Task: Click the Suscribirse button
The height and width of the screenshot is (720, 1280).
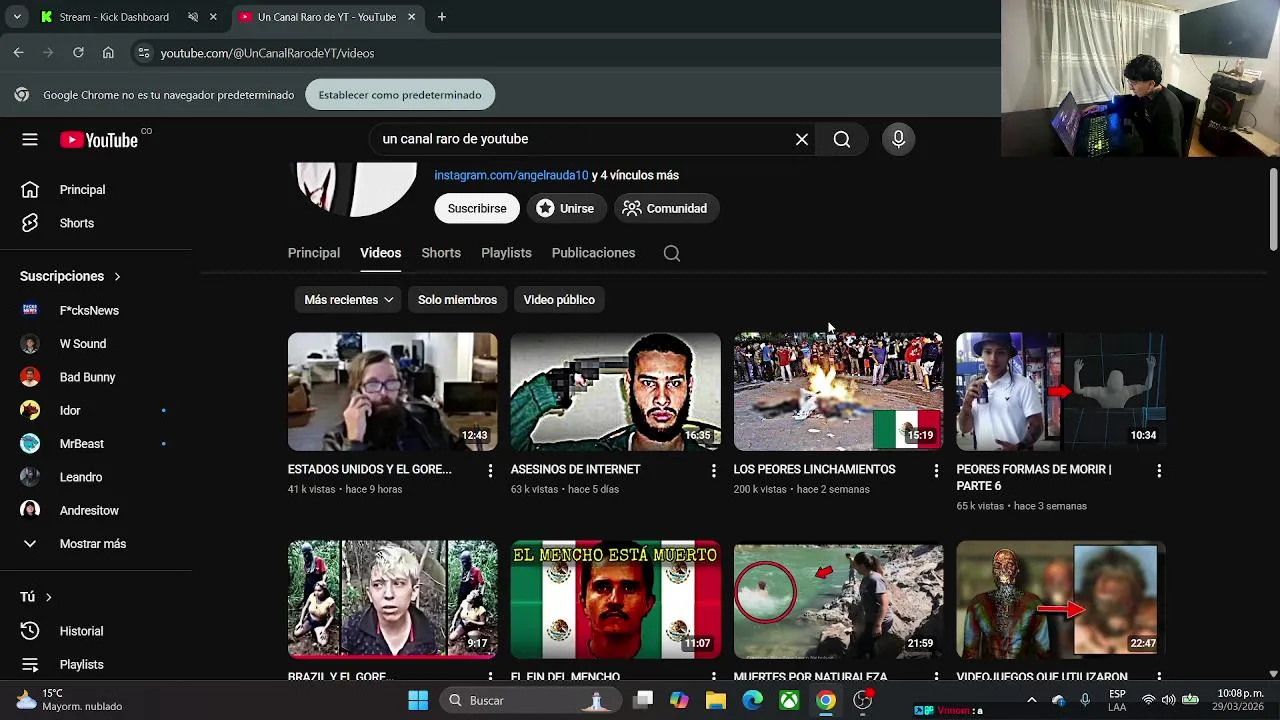Action: pyautogui.click(x=477, y=209)
